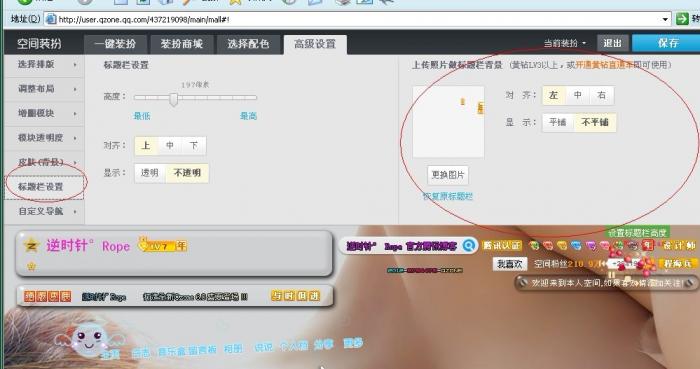This screenshot has width=700, height=369.
Task: Click the 恢复原标题栏 link
Action: coord(448,196)
